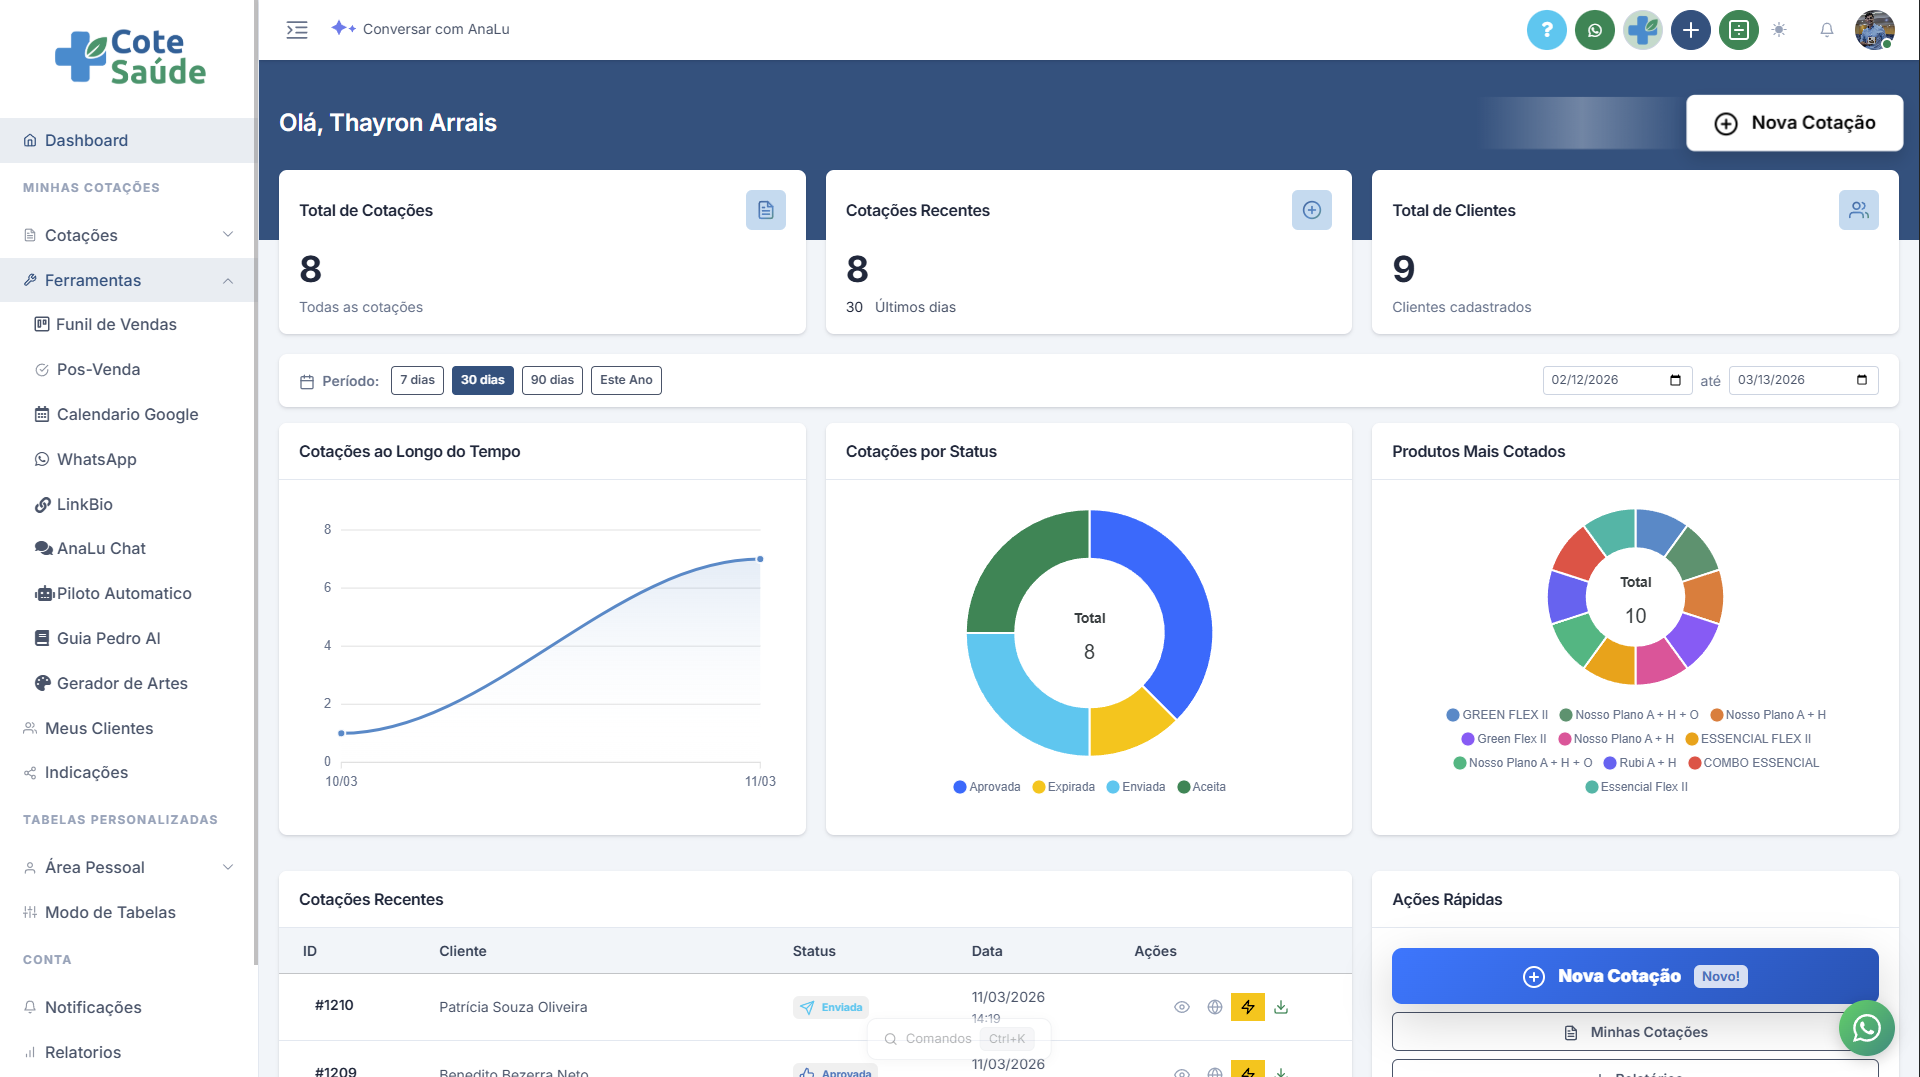The width and height of the screenshot is (1920, 1077).
Task: Collapse the Ferramentas sidebar section
Action: (128, 280)
